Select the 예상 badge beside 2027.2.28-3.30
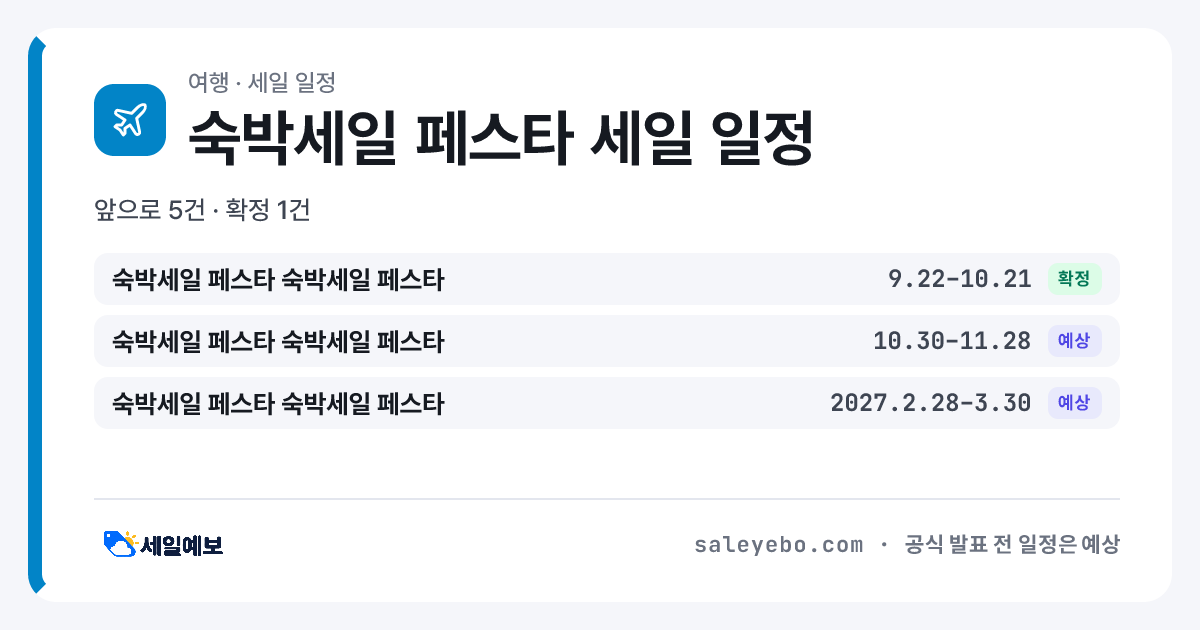 (x=1074, y=403)
